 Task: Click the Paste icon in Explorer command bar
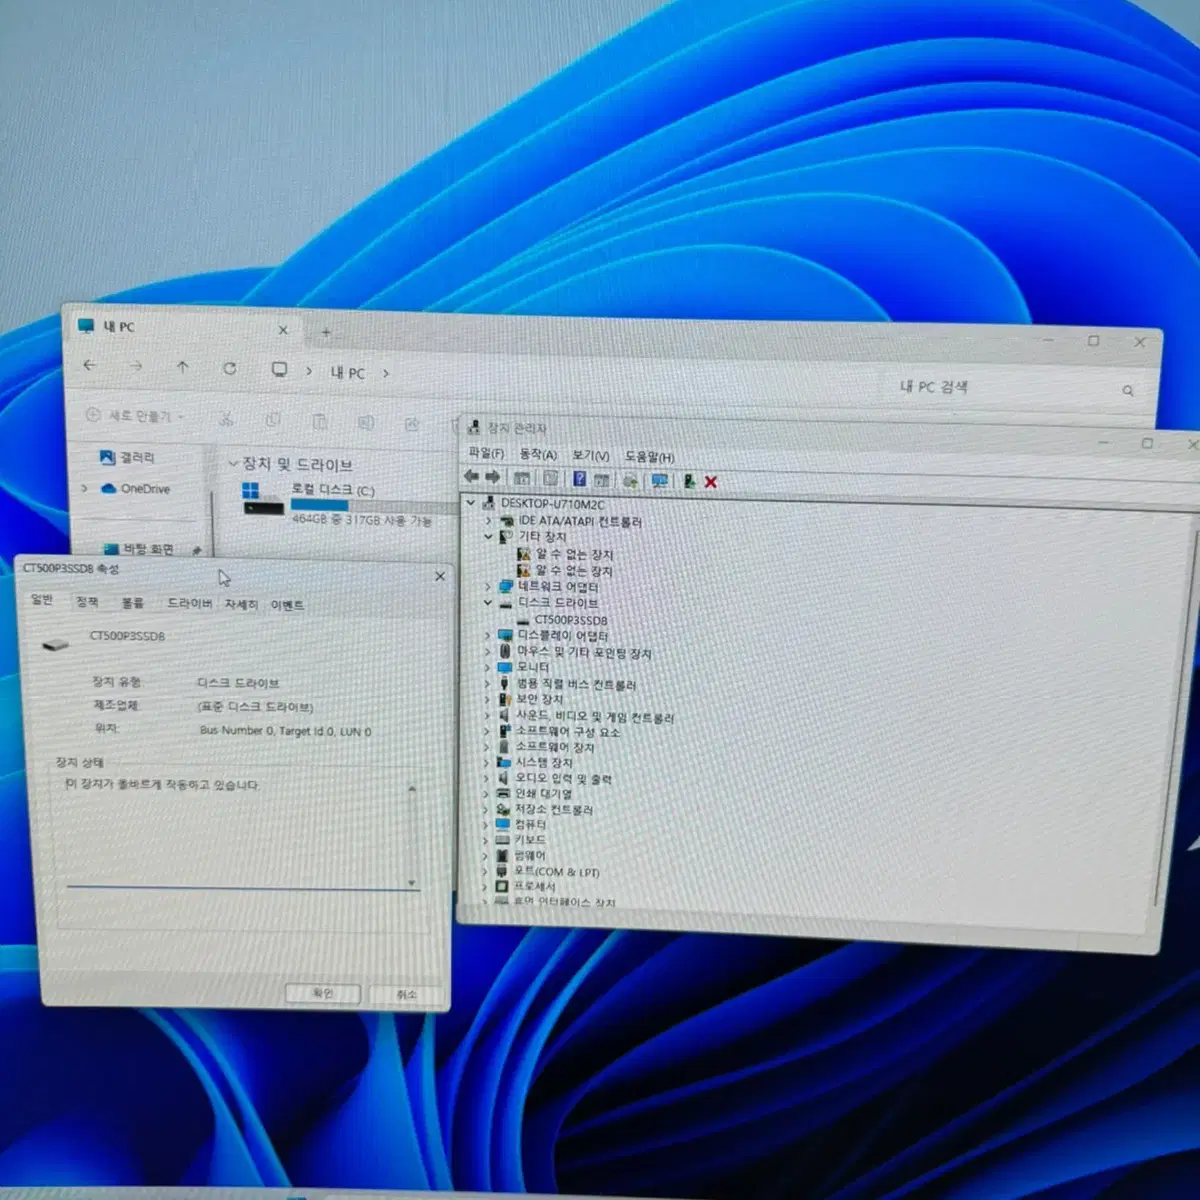(x=320, y=422)
